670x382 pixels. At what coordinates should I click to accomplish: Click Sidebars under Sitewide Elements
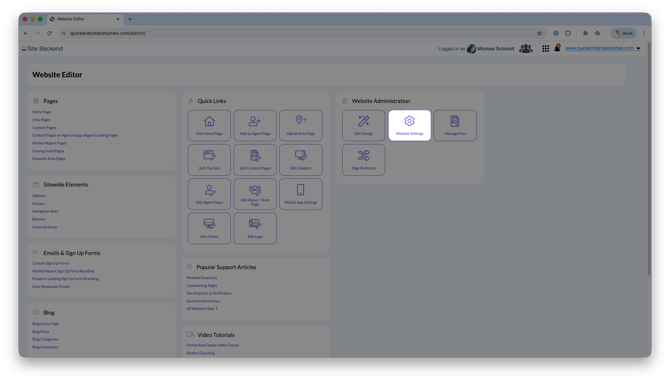[39, 196]
